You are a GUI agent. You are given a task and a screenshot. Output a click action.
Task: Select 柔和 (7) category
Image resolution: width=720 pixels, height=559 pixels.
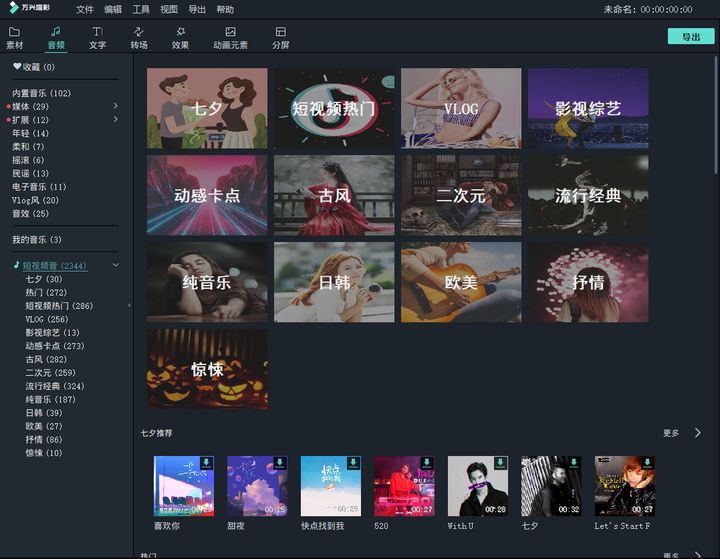tap(28, 147)
